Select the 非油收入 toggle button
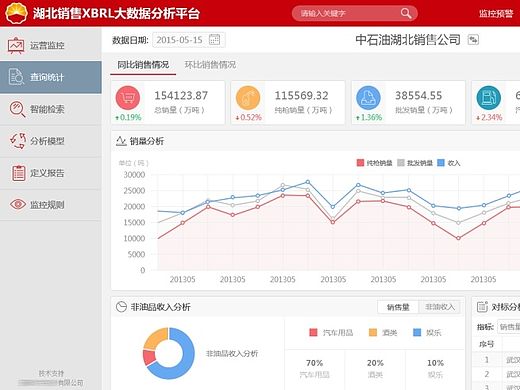Viewport: 520px width, 390px height. [x=440, y=307]
